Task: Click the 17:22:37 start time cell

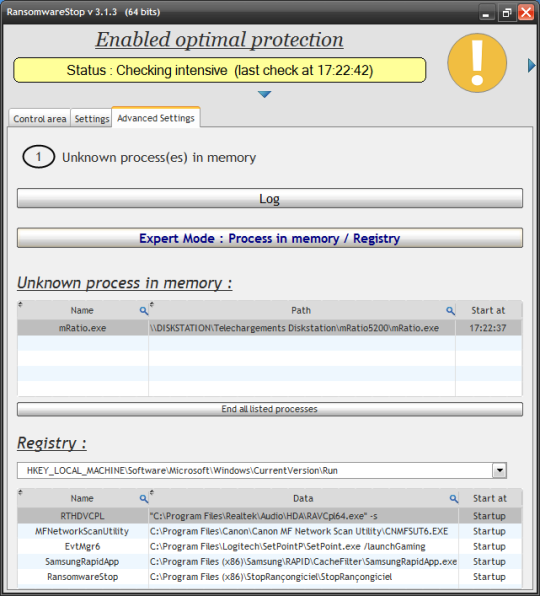Action: [x=488, y=328]
